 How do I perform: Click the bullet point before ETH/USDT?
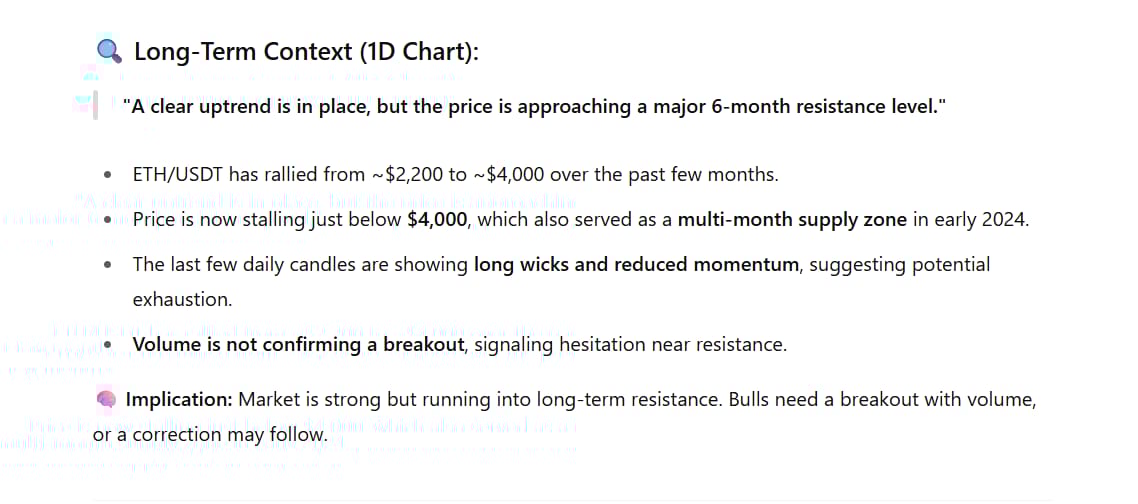pyautogui.click(x=107, y=175)
